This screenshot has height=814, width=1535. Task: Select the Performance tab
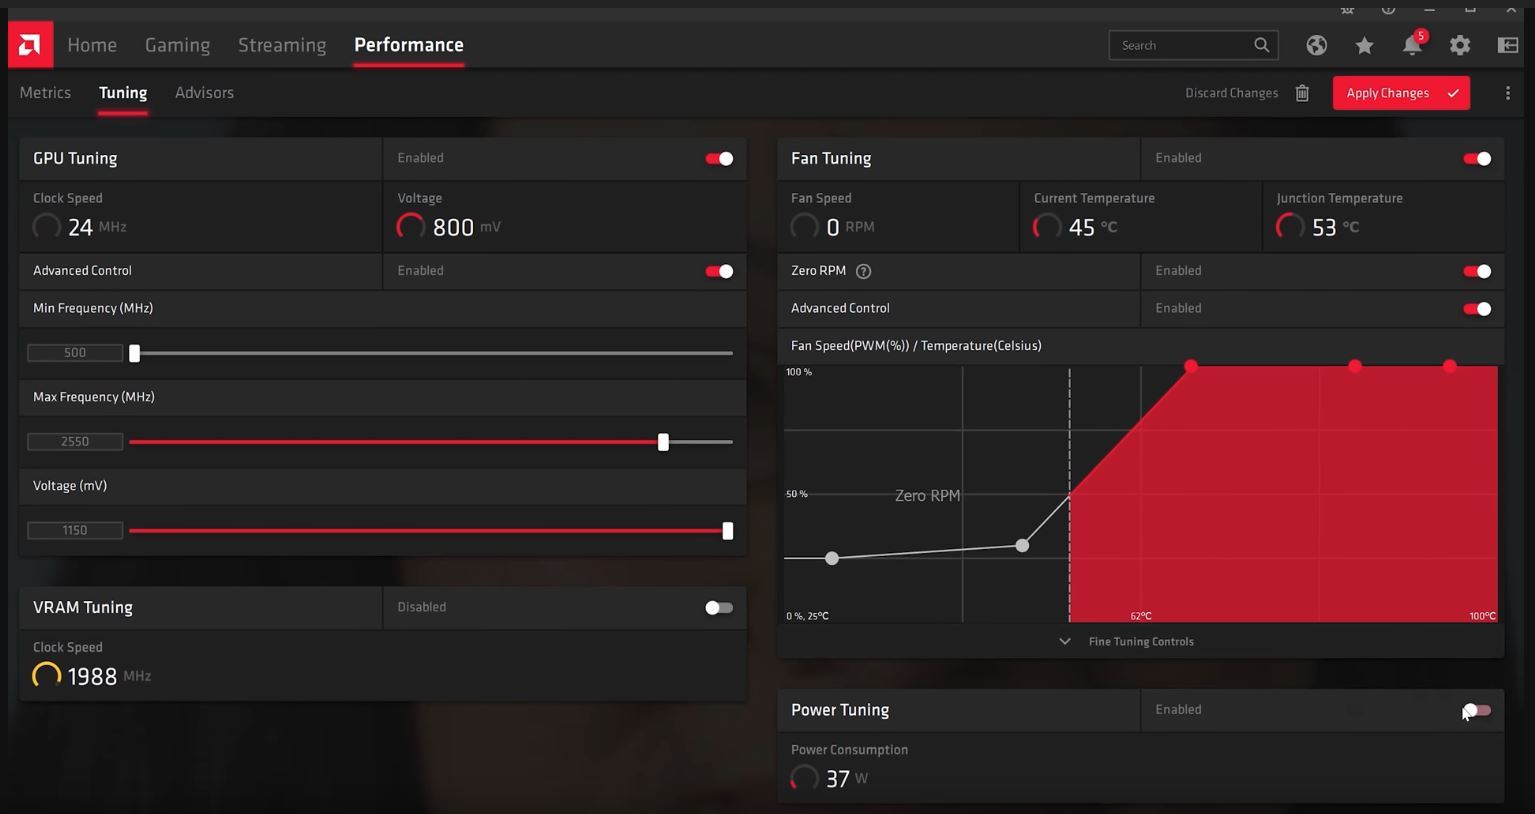(x=409, y=45)
